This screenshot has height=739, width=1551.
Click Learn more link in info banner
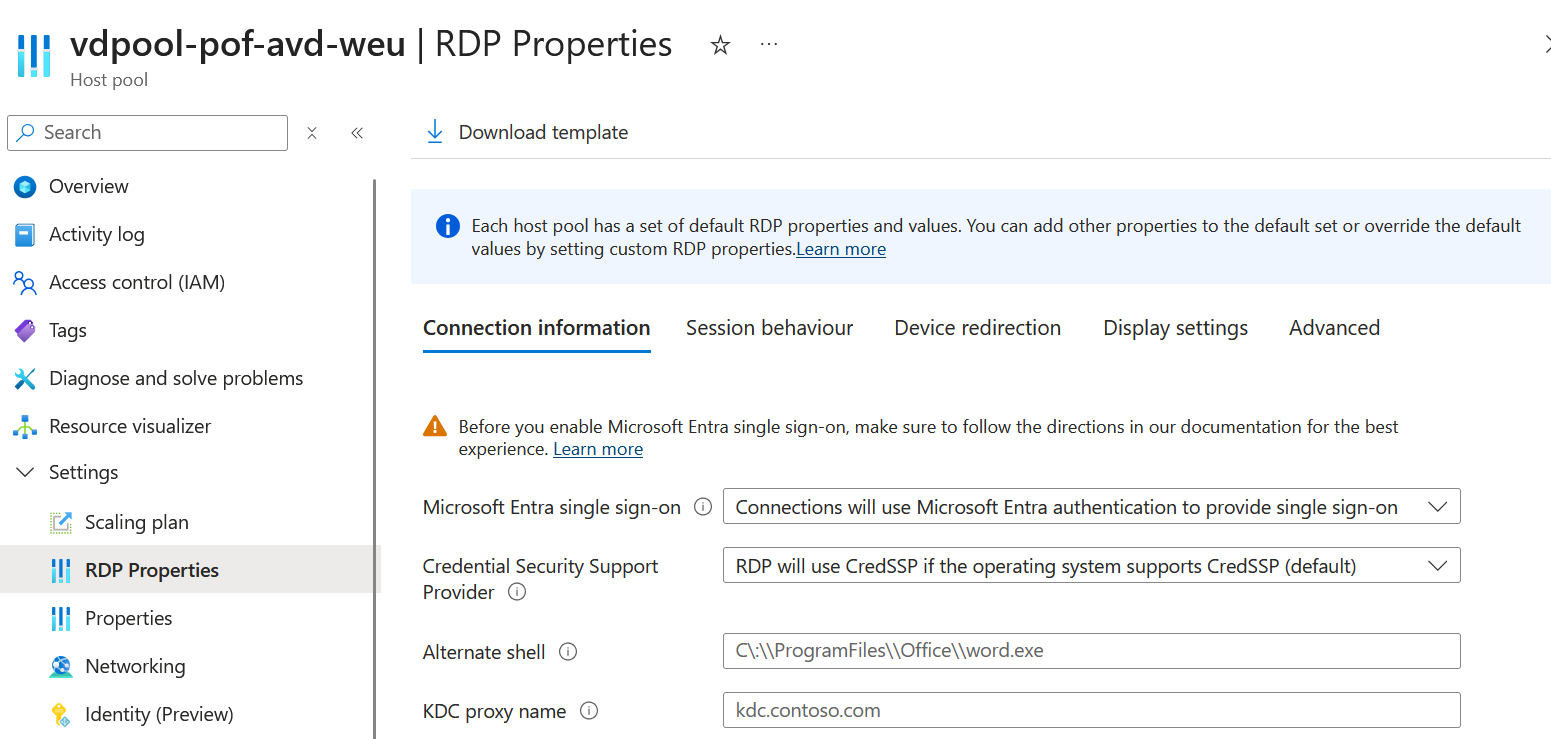(840, 249)
